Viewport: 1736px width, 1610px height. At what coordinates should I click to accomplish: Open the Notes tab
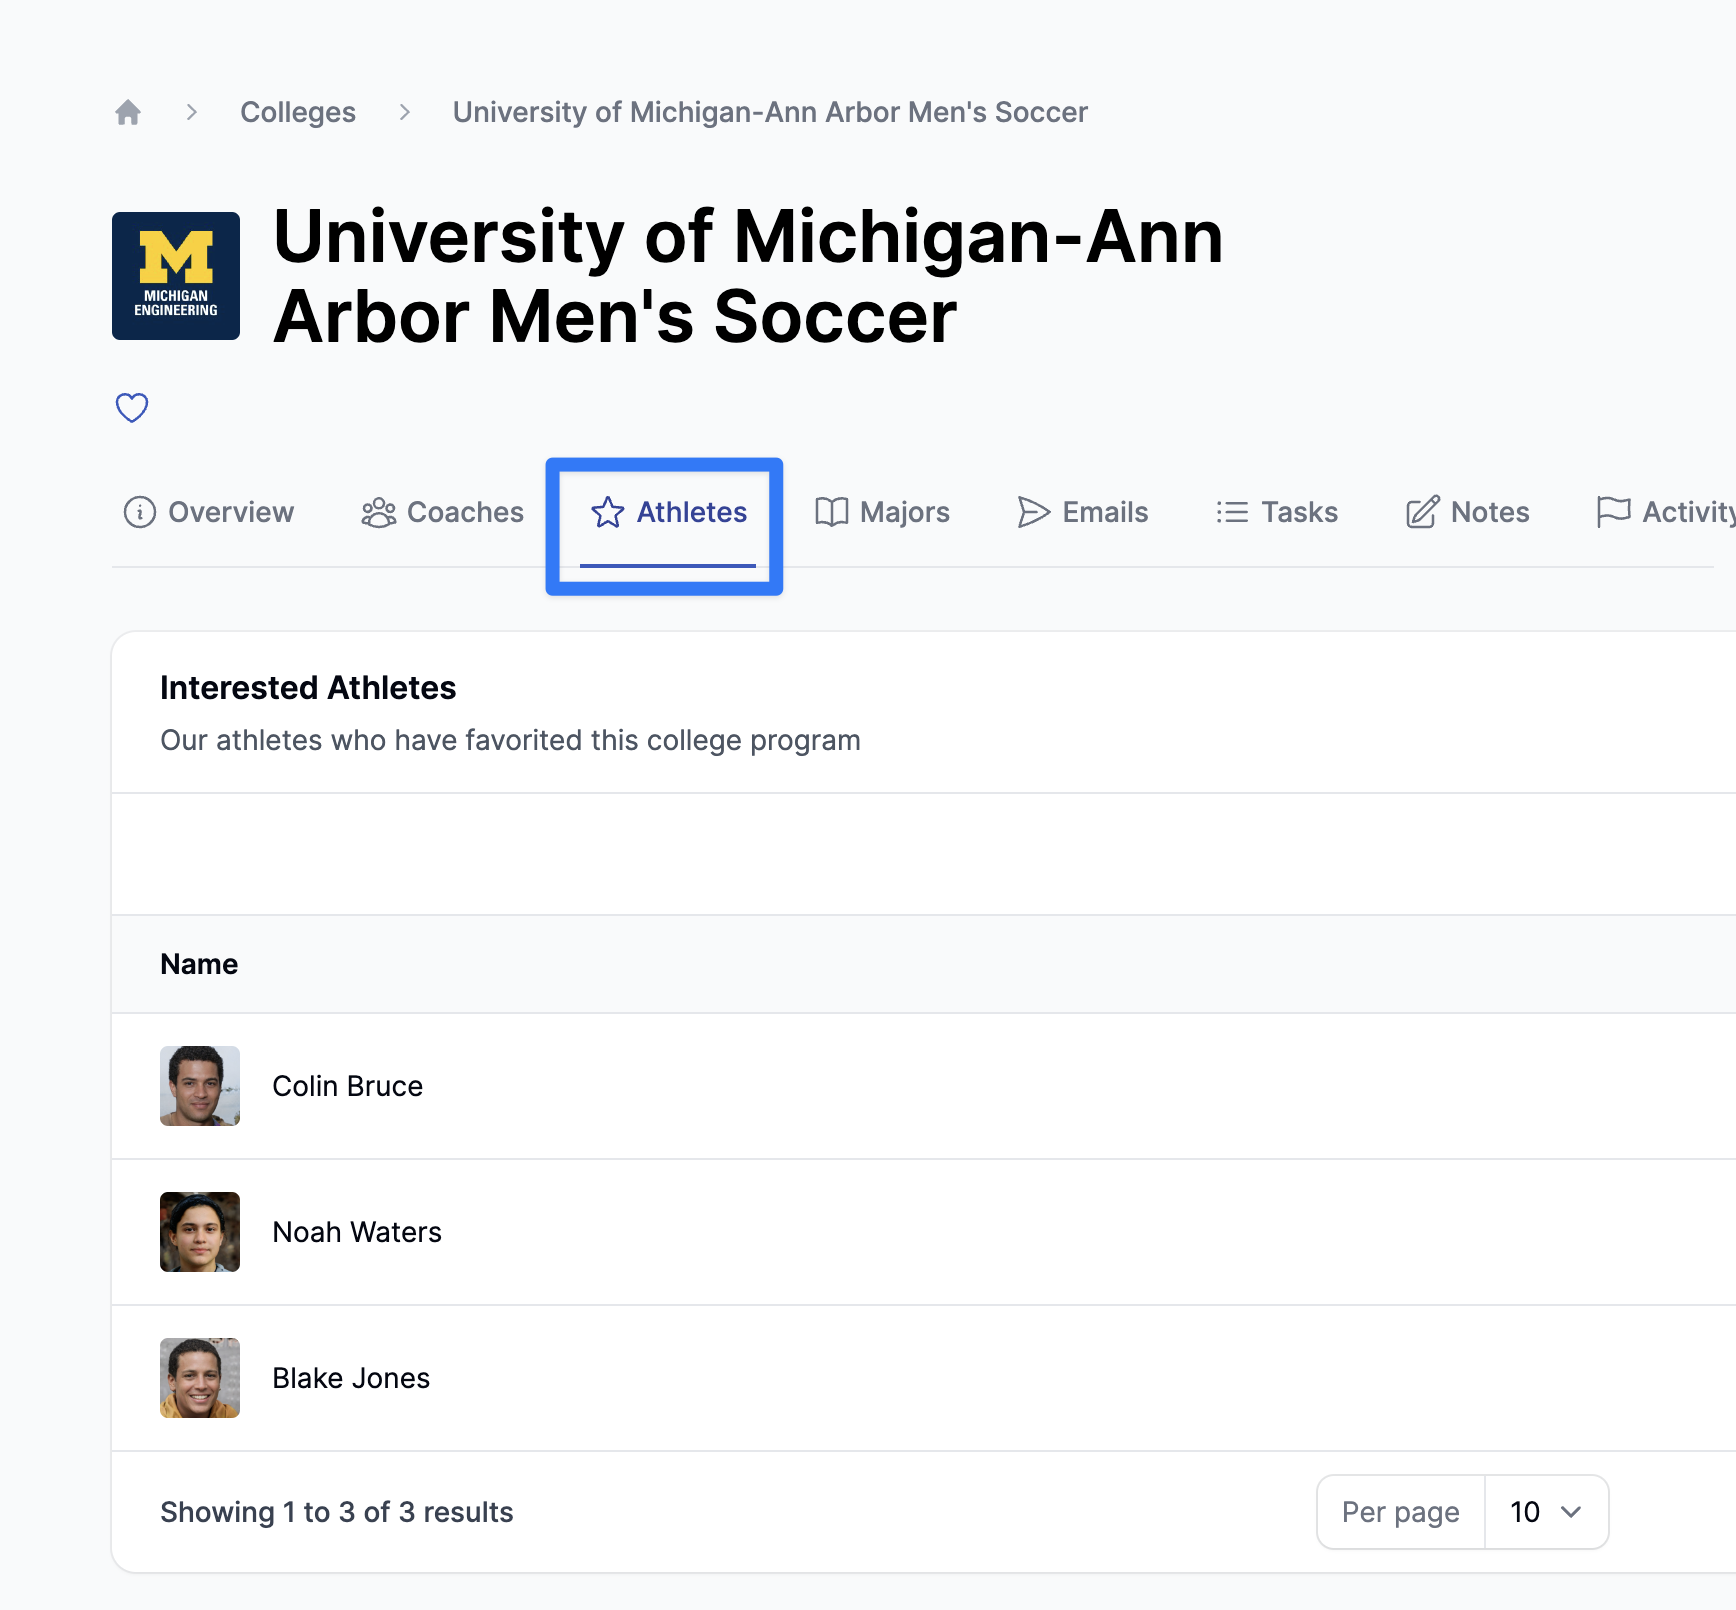coord(1467,512)
